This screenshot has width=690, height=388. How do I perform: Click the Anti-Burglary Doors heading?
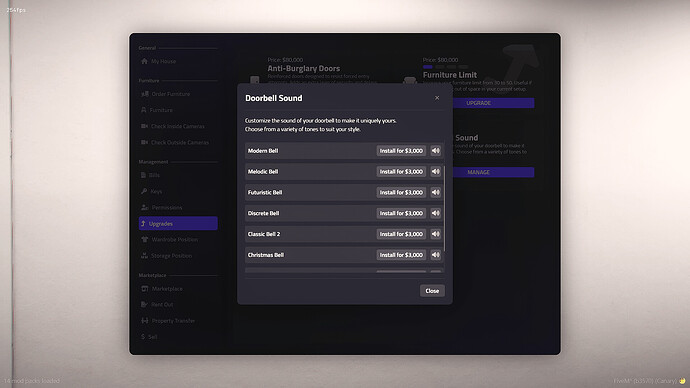click(x=304, y=68)
